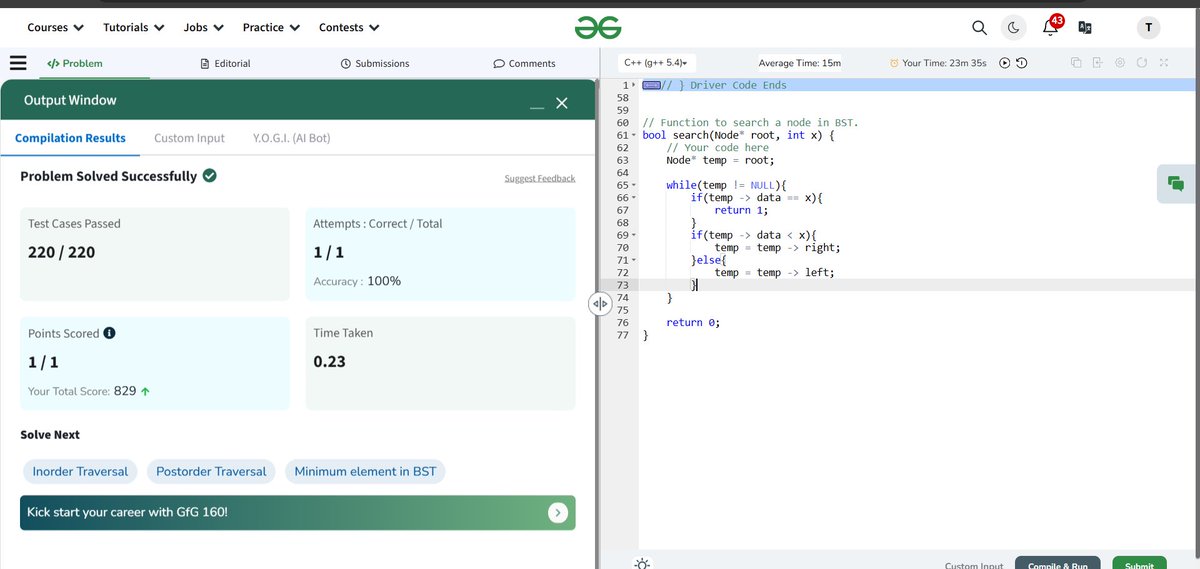Toggle dark mode moon icon
This screenshot has height=569, width=1200.
1013,28
